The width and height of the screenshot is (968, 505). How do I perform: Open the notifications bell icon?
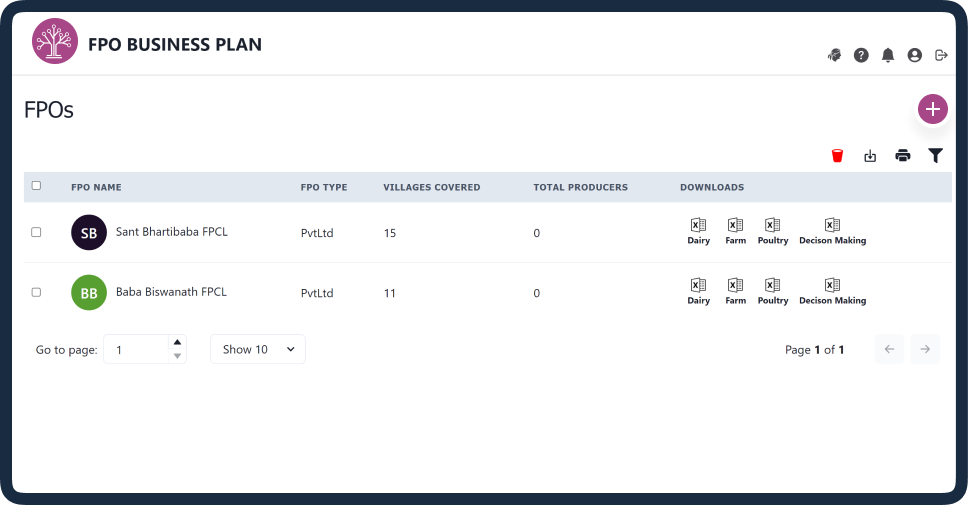click(x=888, y=56)
